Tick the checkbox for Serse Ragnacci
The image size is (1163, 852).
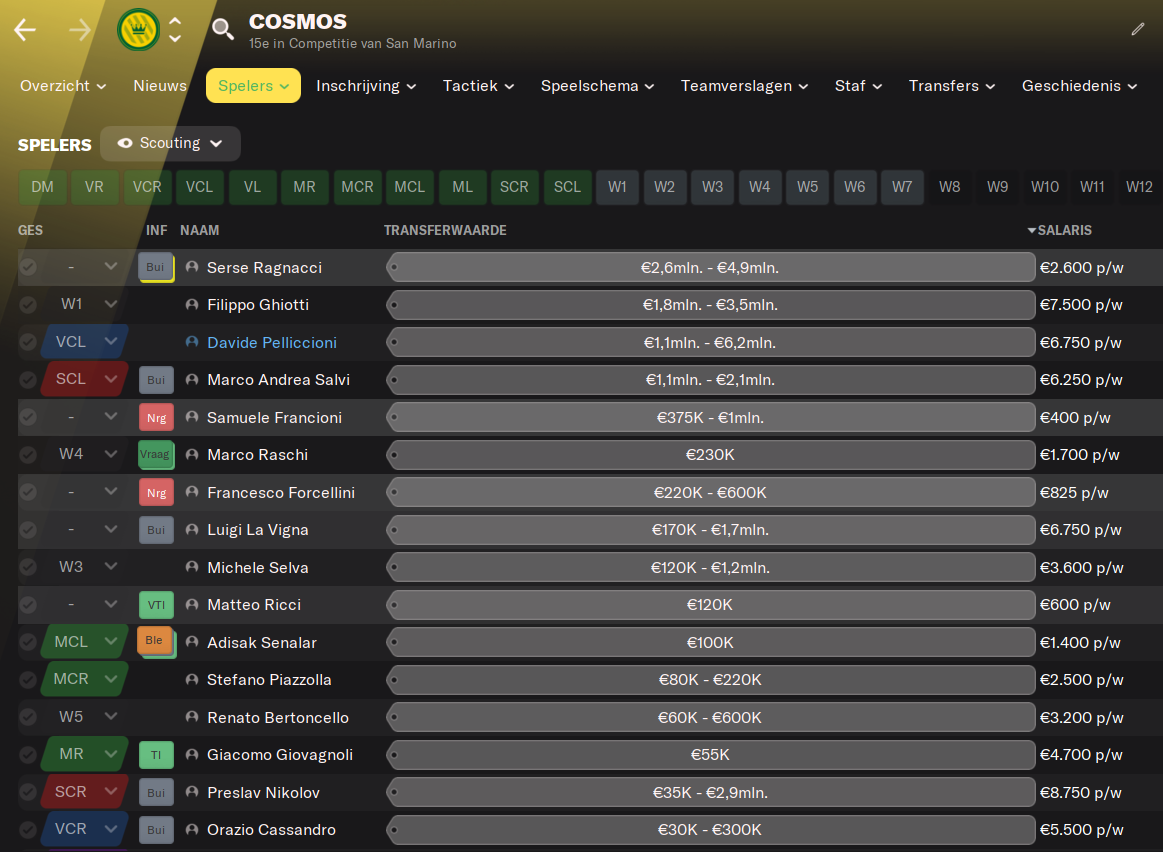click(28, 267)
